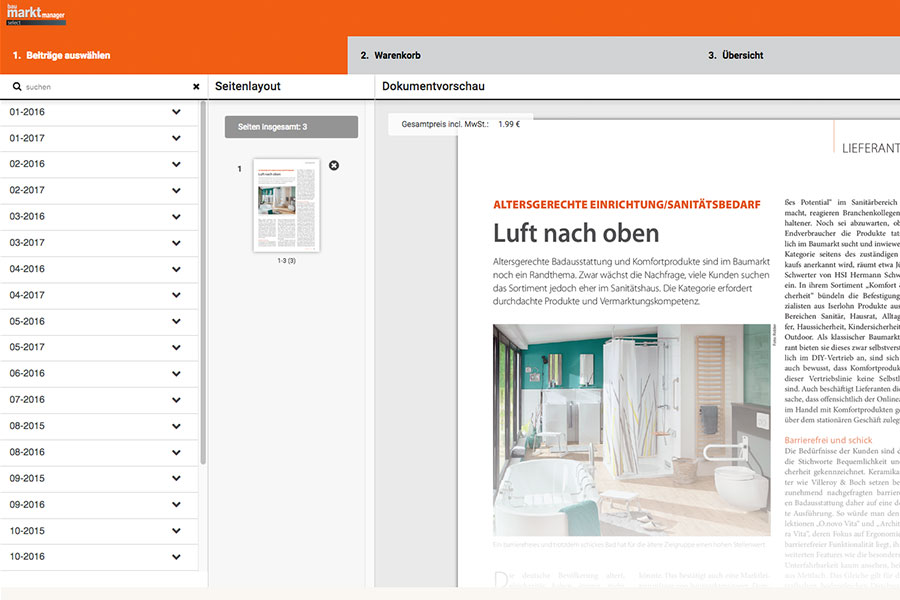Click the 'Luft nach oben' article headline

click(576, 234)
